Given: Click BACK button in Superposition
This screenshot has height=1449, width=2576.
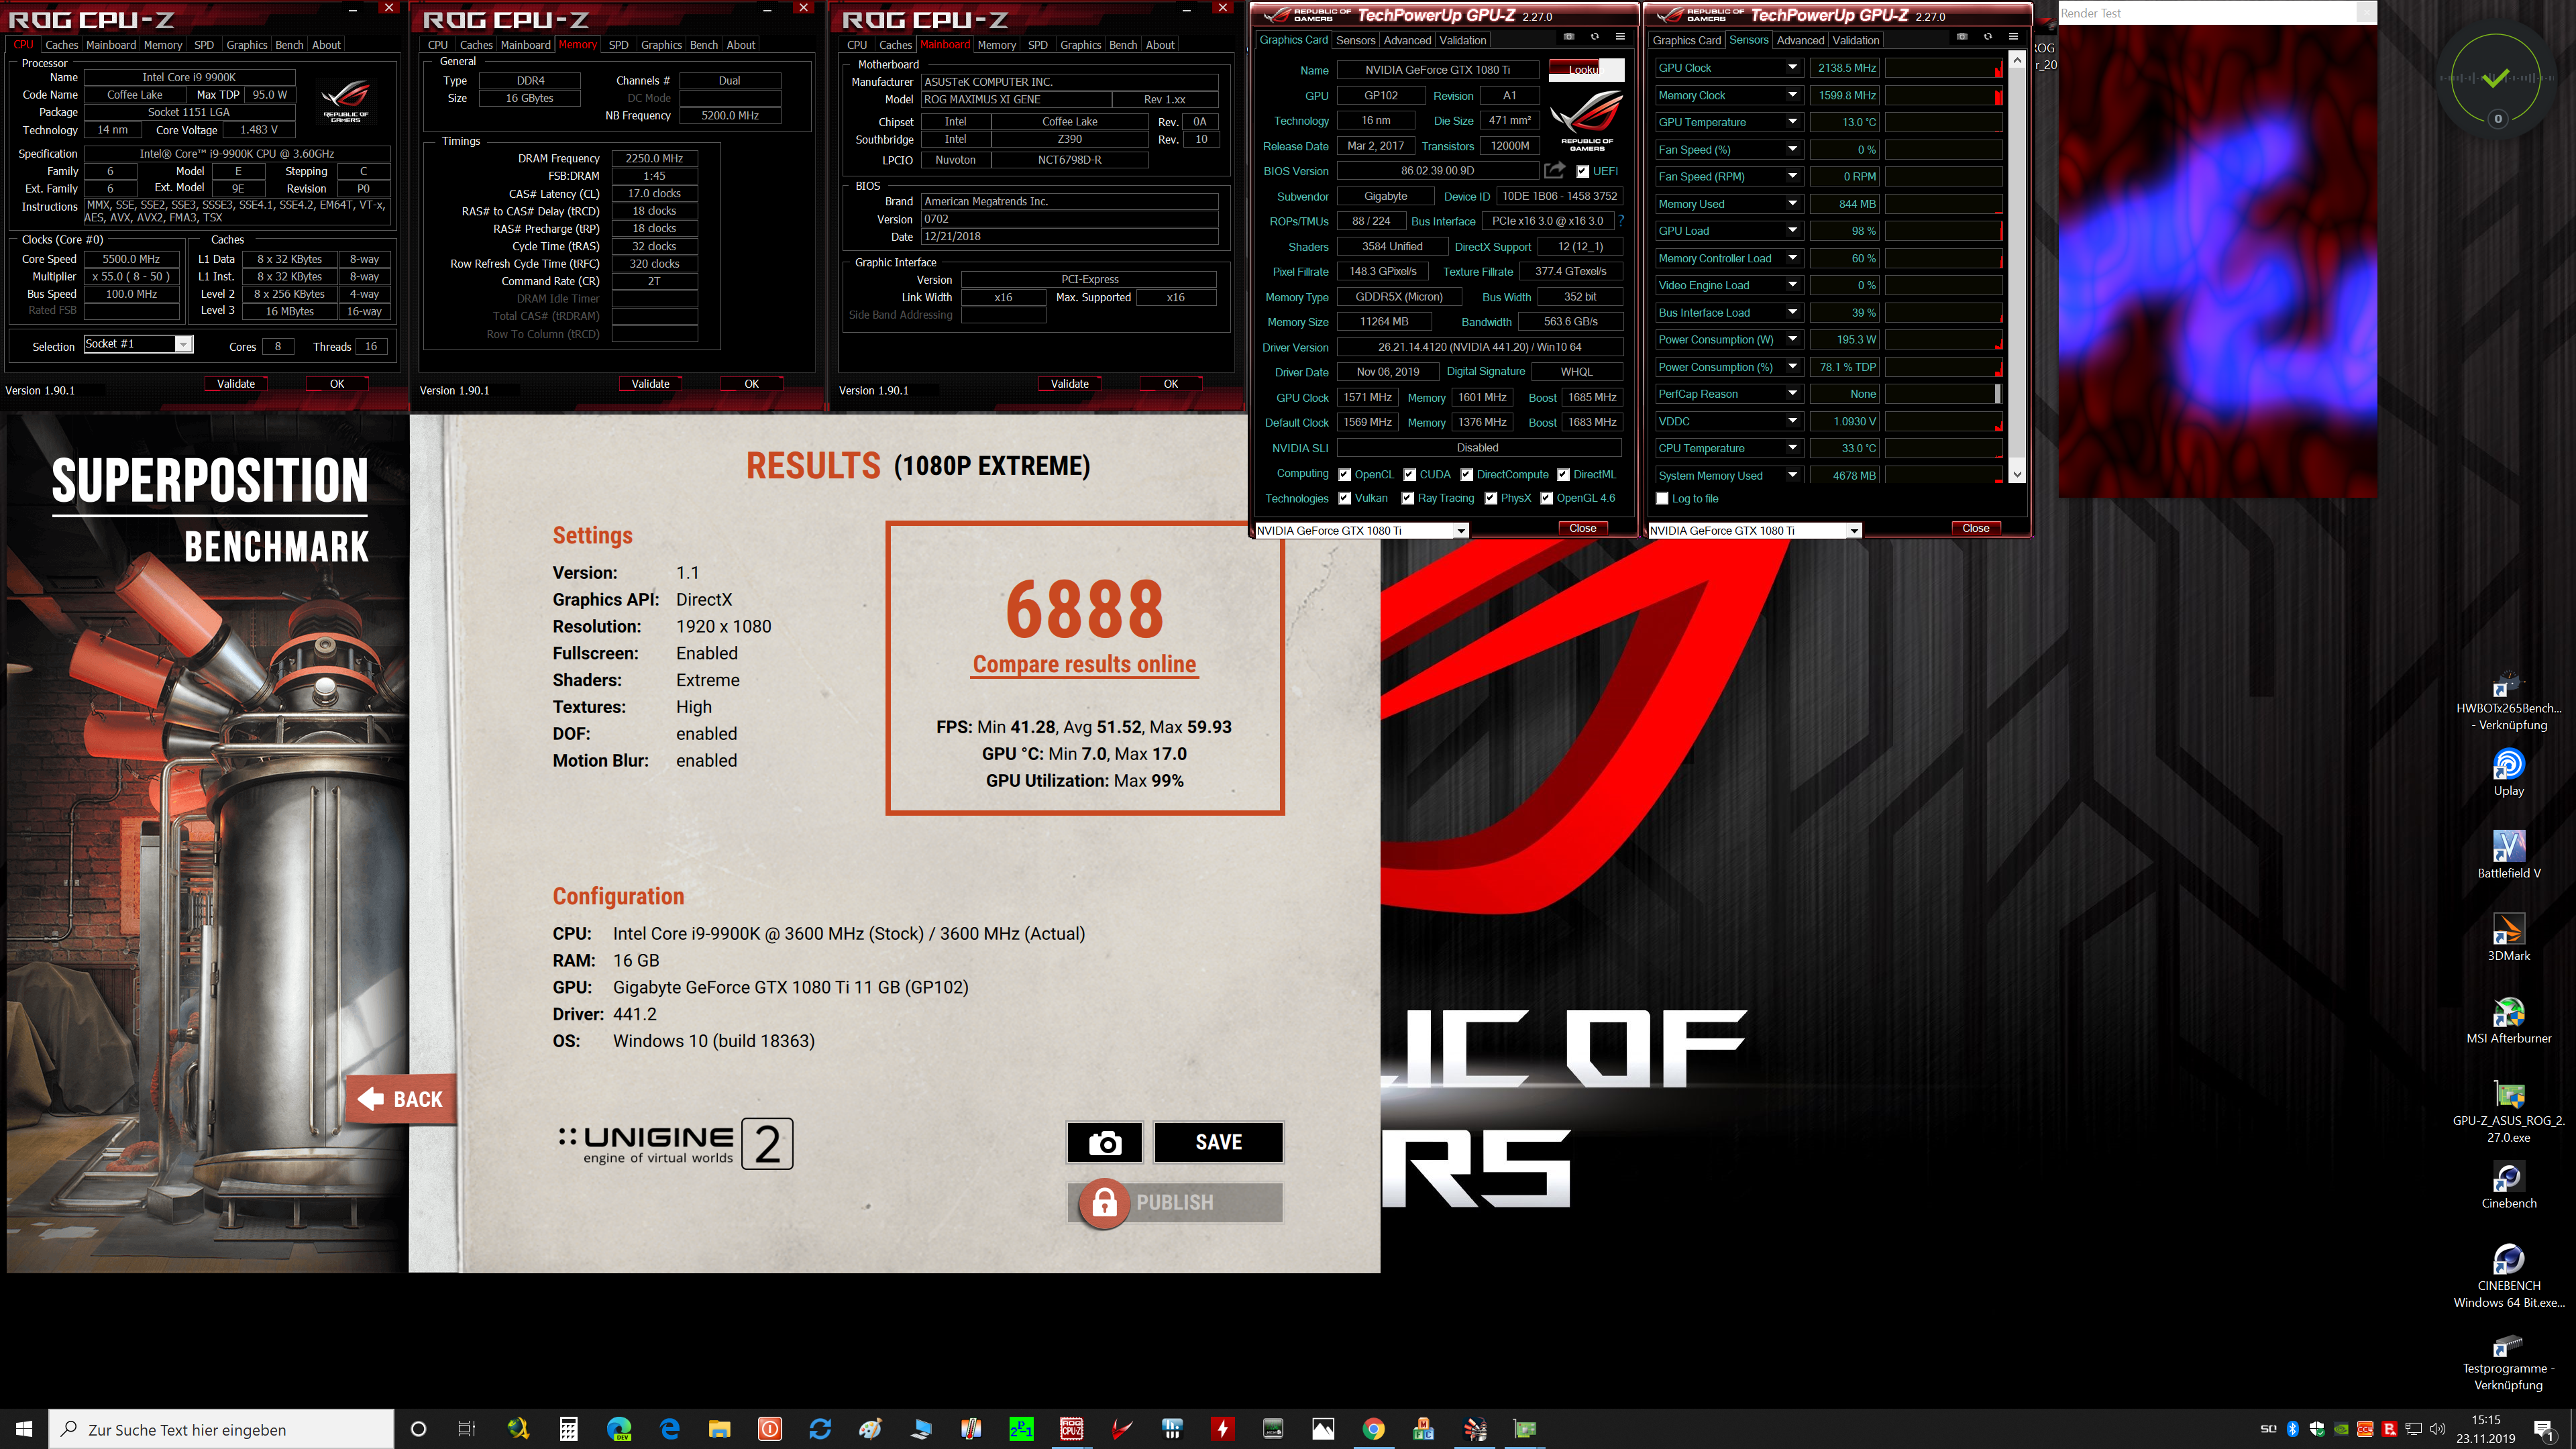Looking at the screenshot, I should point(401,1099).
